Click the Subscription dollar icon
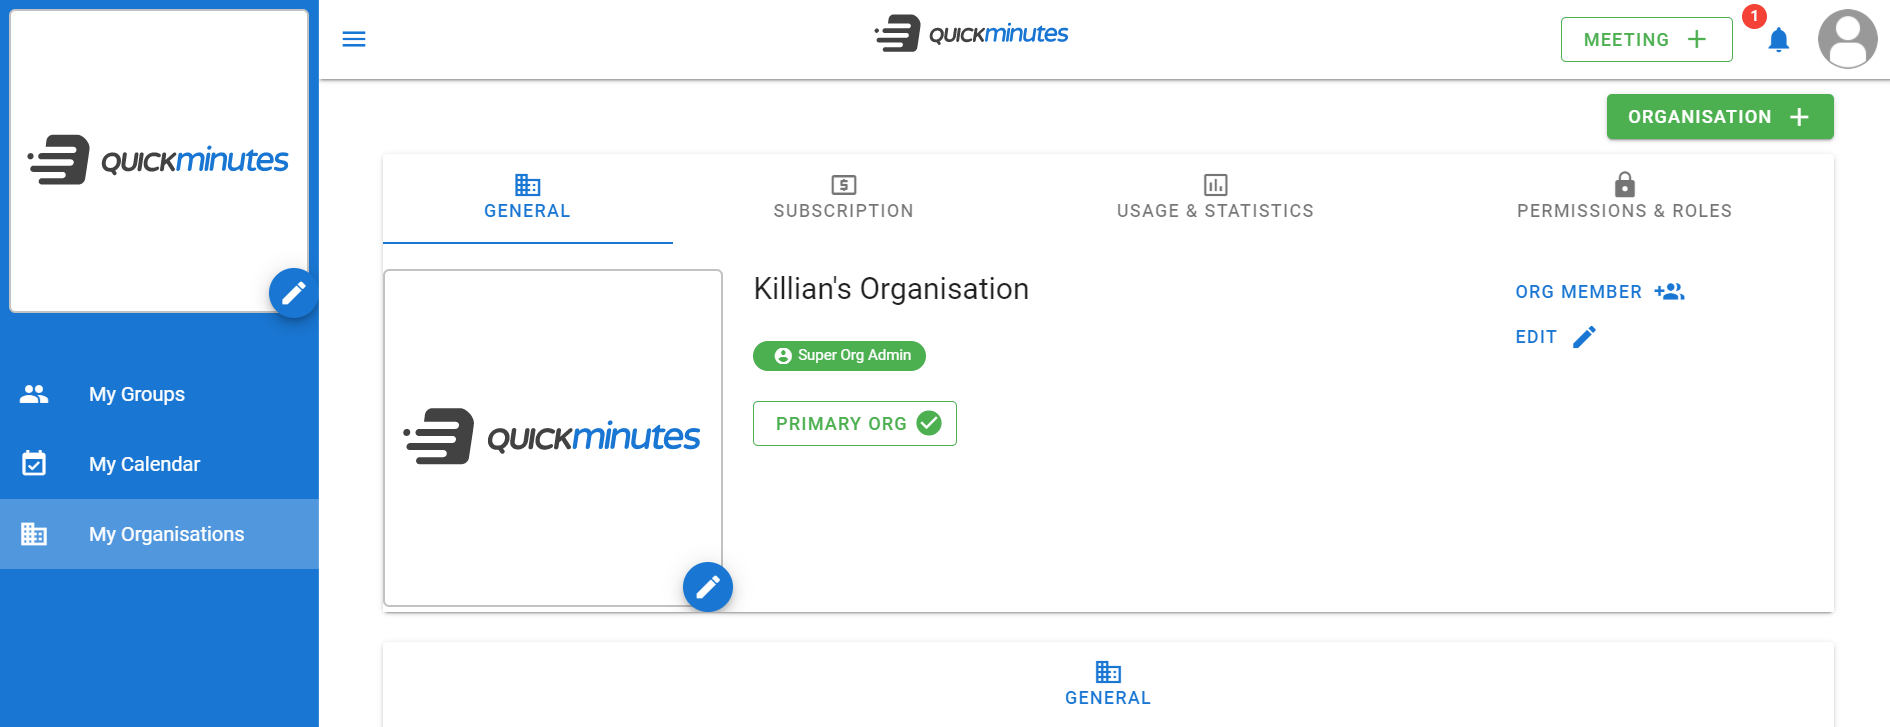 pos(844,184)
